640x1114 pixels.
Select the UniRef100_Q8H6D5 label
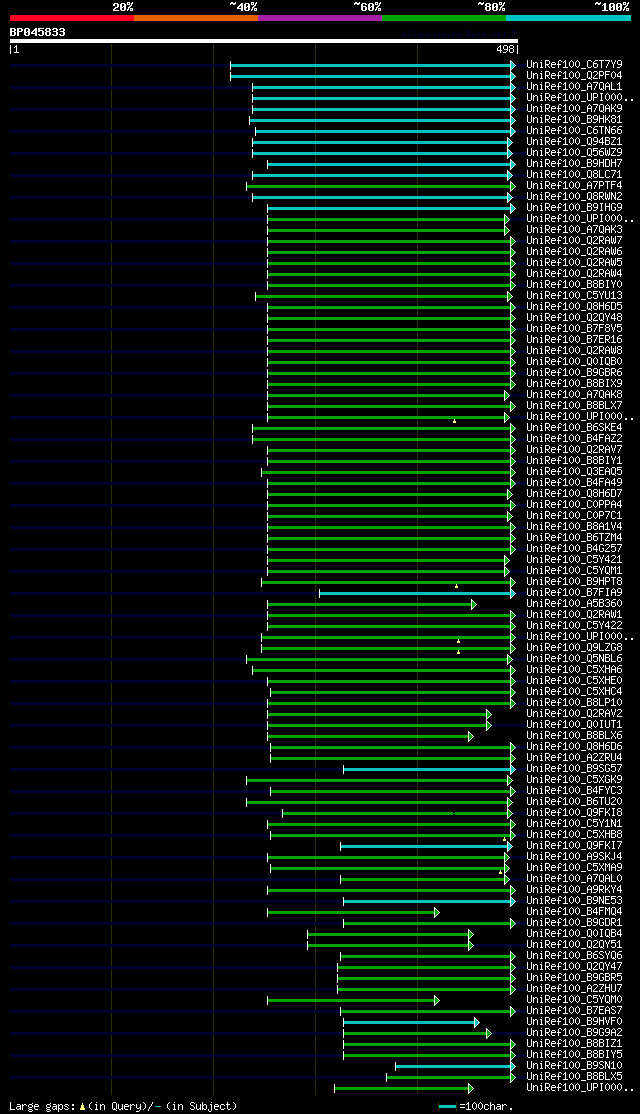[575, 306]
